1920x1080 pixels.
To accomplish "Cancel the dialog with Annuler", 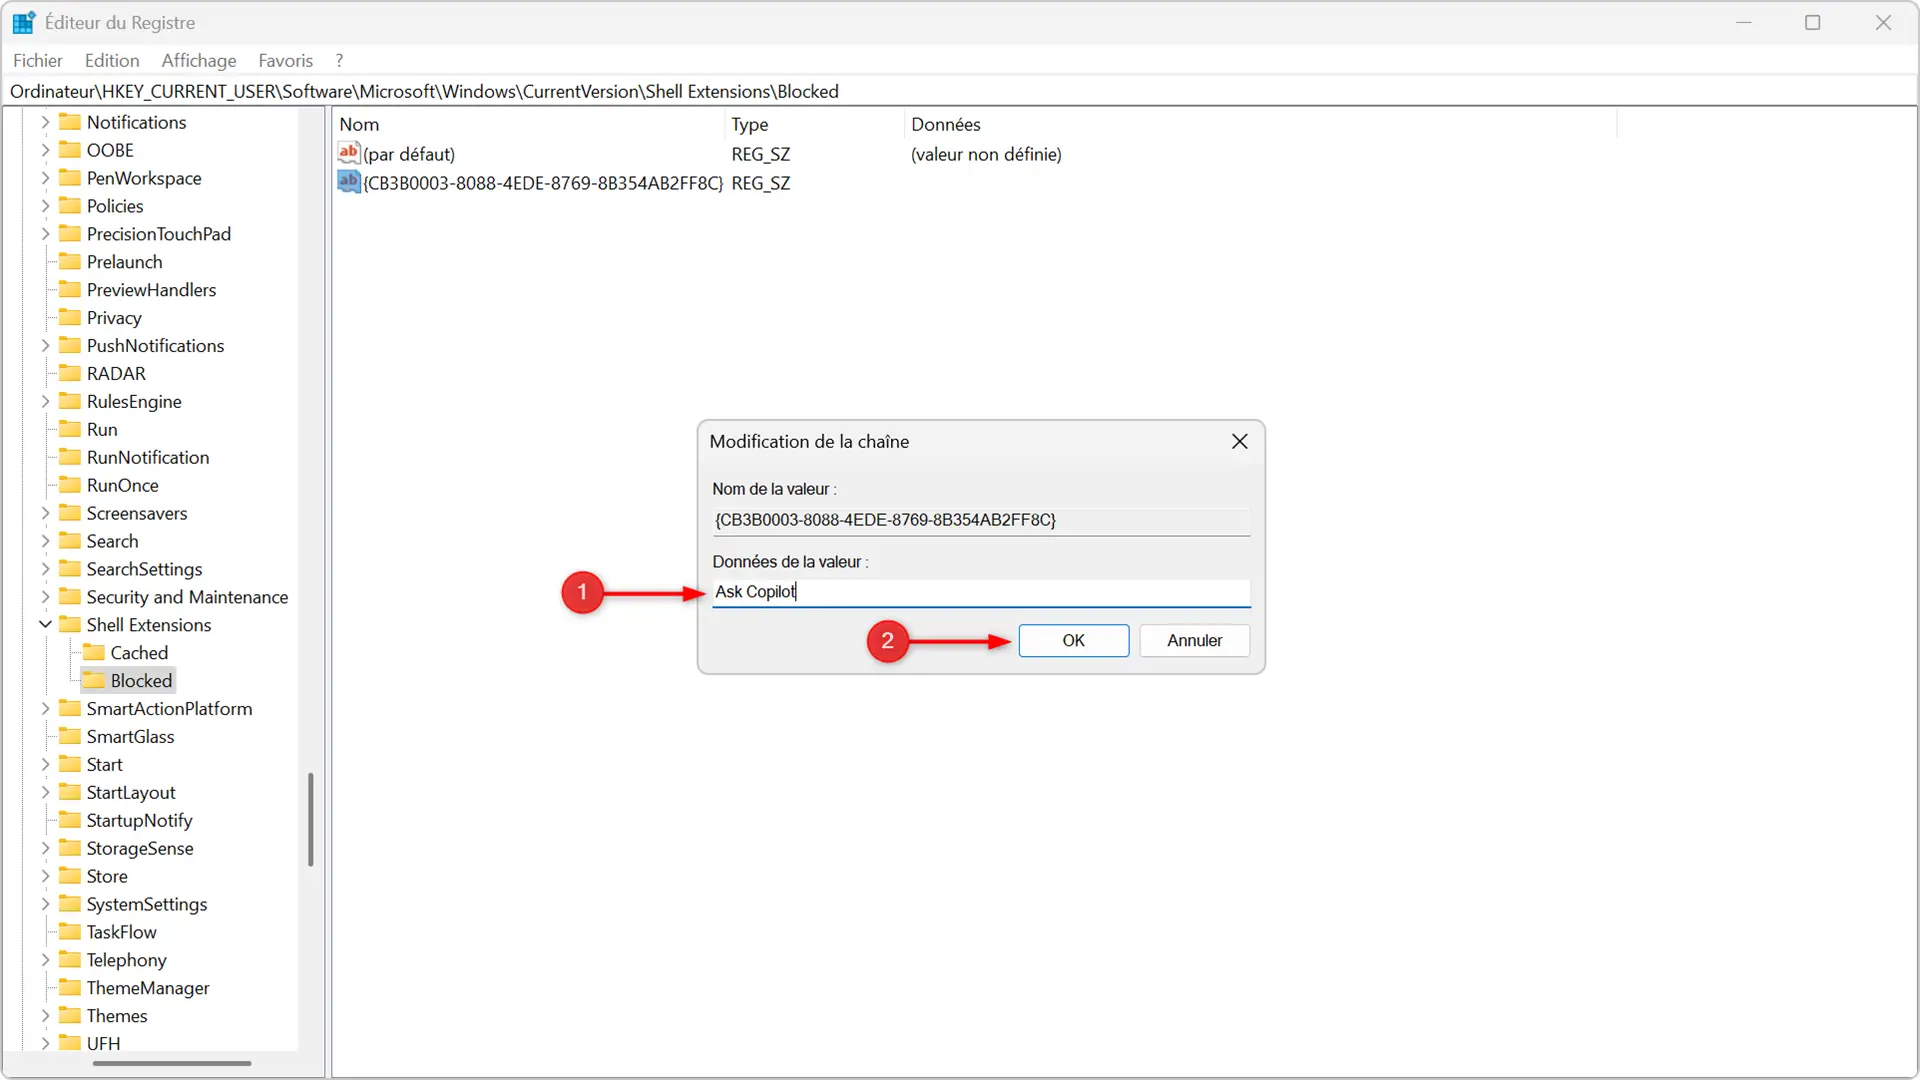I will pos(1195,640).
